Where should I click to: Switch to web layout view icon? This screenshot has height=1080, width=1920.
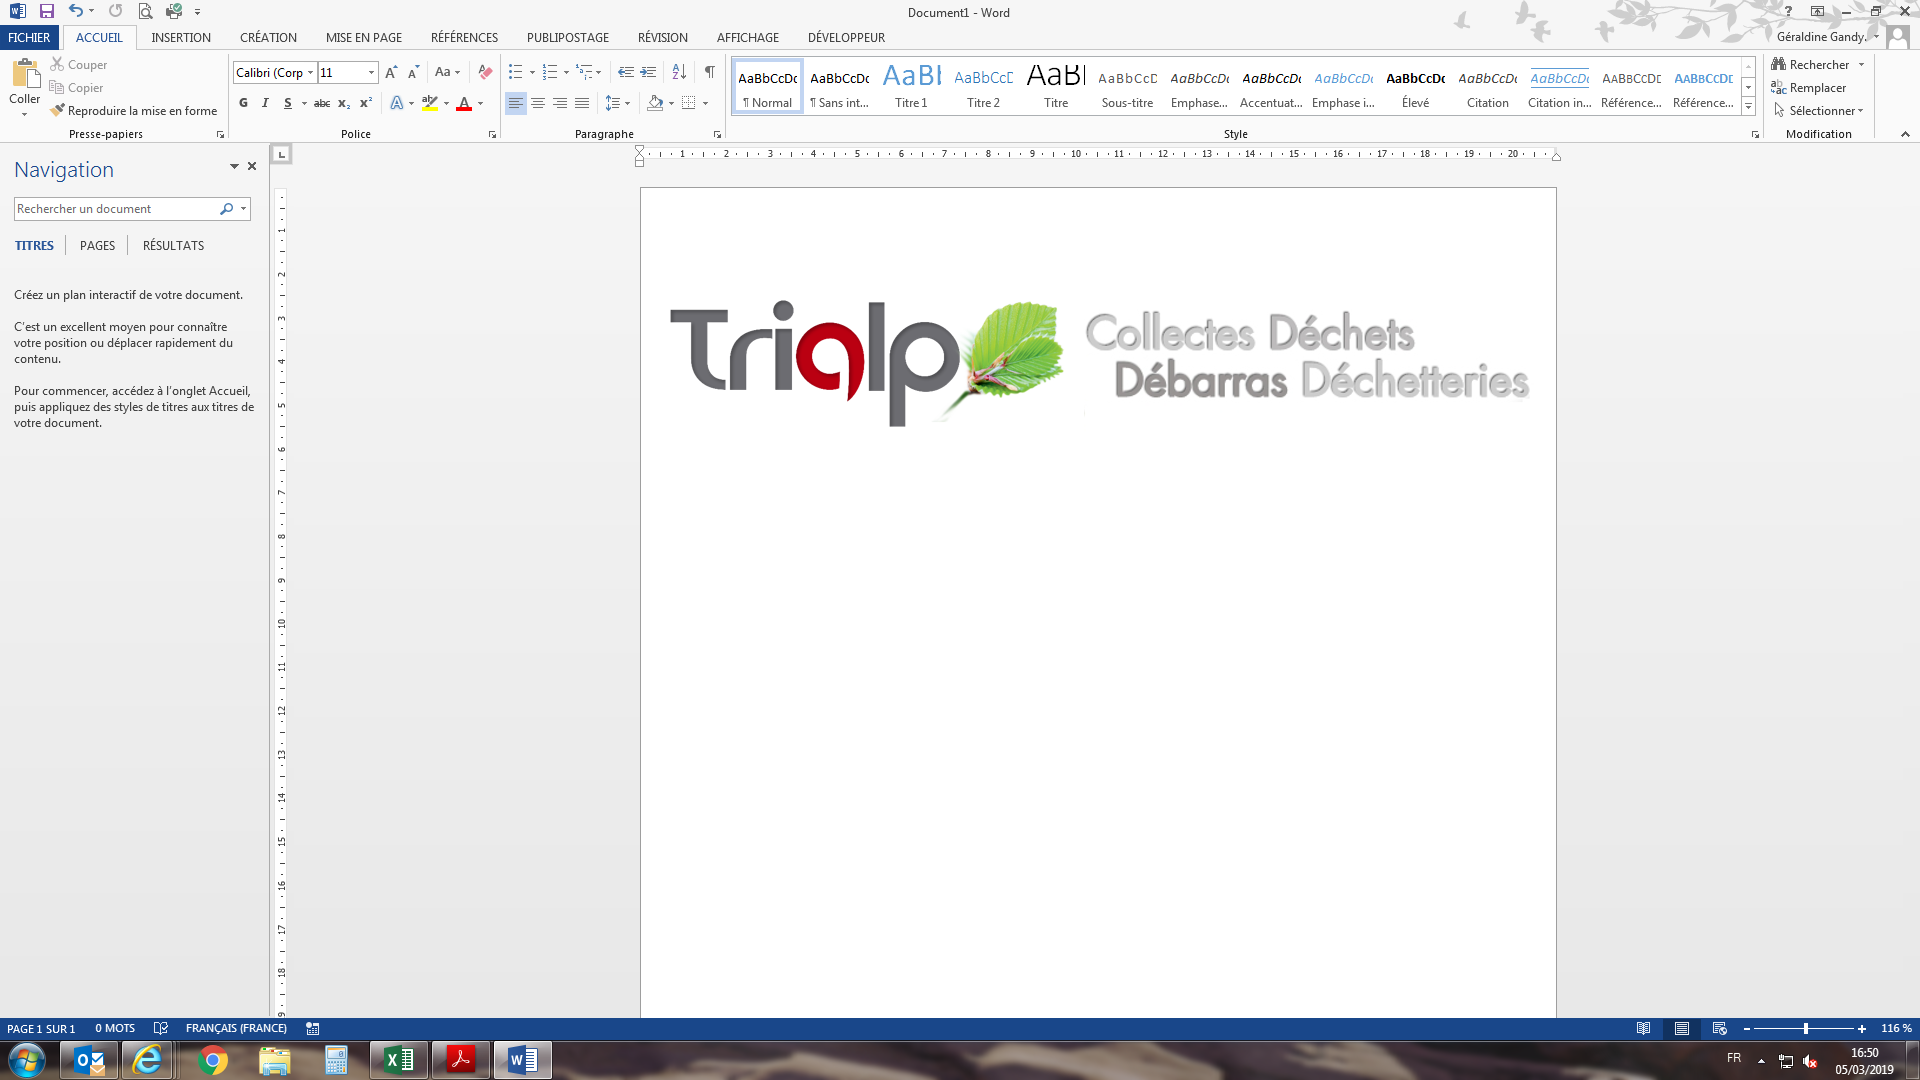(1720, 1028)
